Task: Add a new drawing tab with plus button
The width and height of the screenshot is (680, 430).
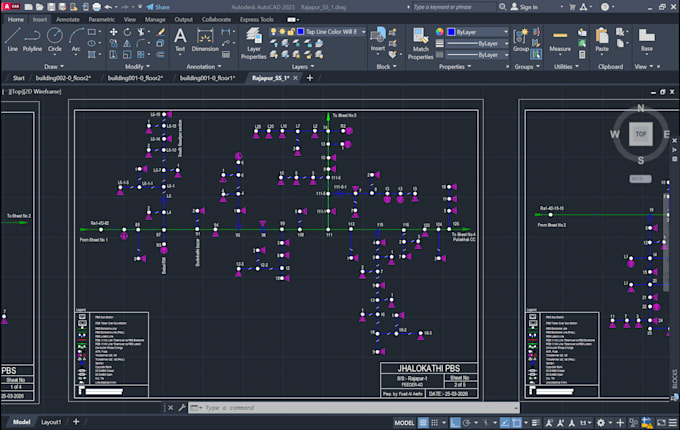Action: point(310,78)
